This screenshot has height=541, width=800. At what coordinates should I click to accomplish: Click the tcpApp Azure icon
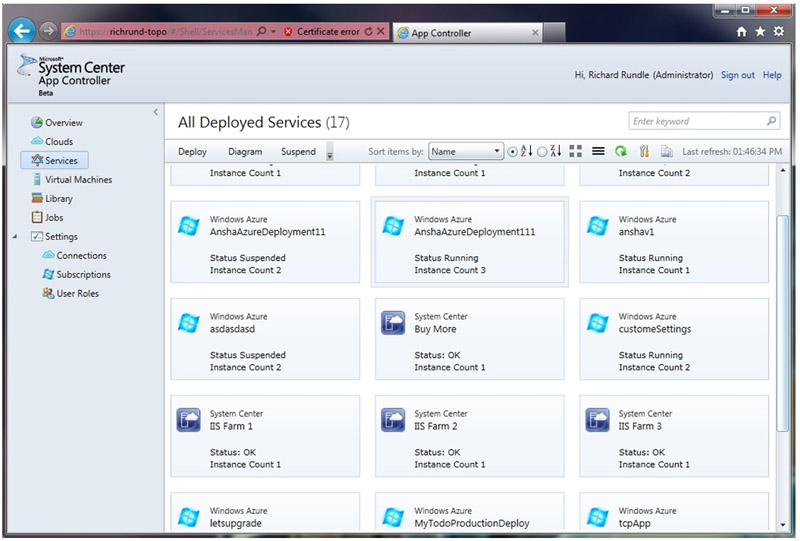coord(597,517)
